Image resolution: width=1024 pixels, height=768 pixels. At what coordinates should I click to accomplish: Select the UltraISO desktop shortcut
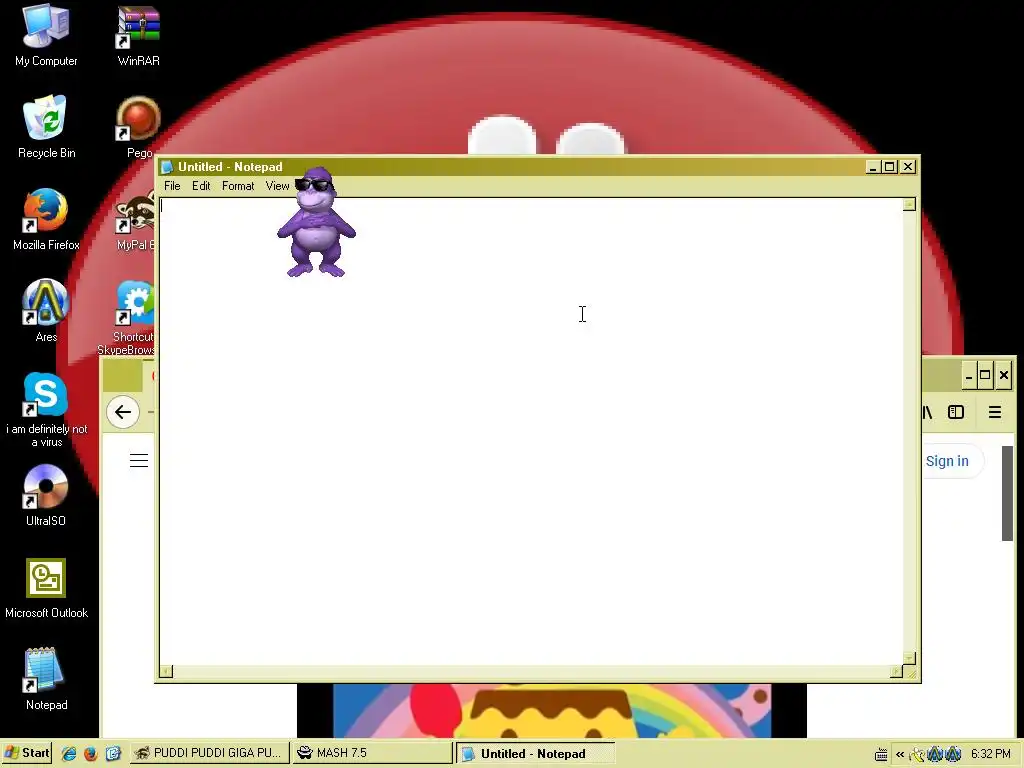coord(46,496)
